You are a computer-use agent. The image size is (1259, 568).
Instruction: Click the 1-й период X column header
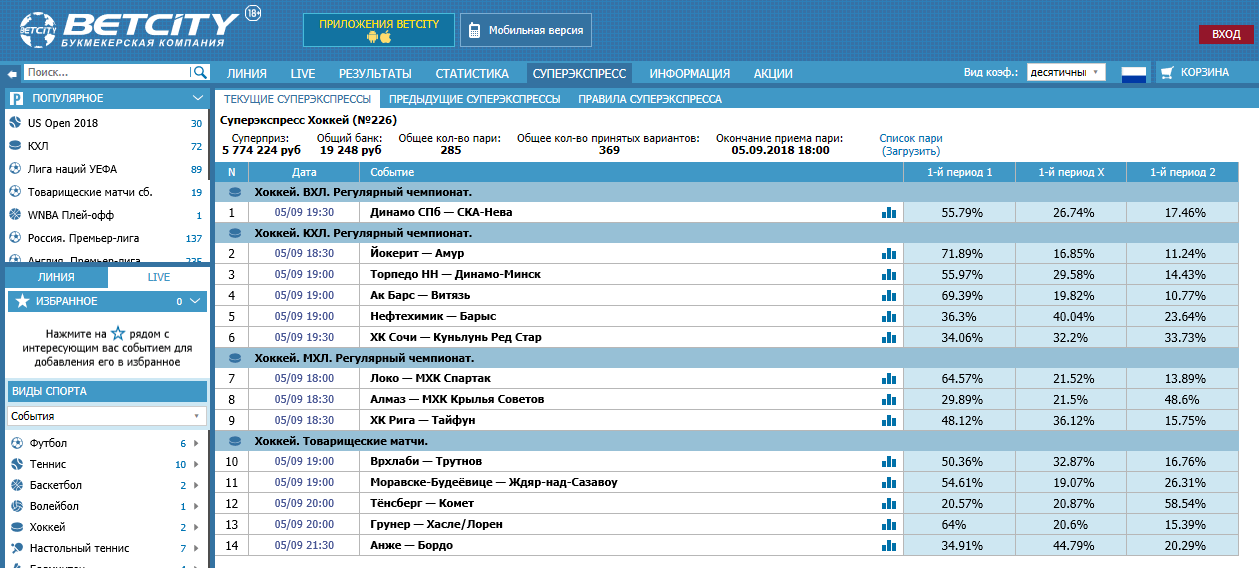click(1071, 172)
